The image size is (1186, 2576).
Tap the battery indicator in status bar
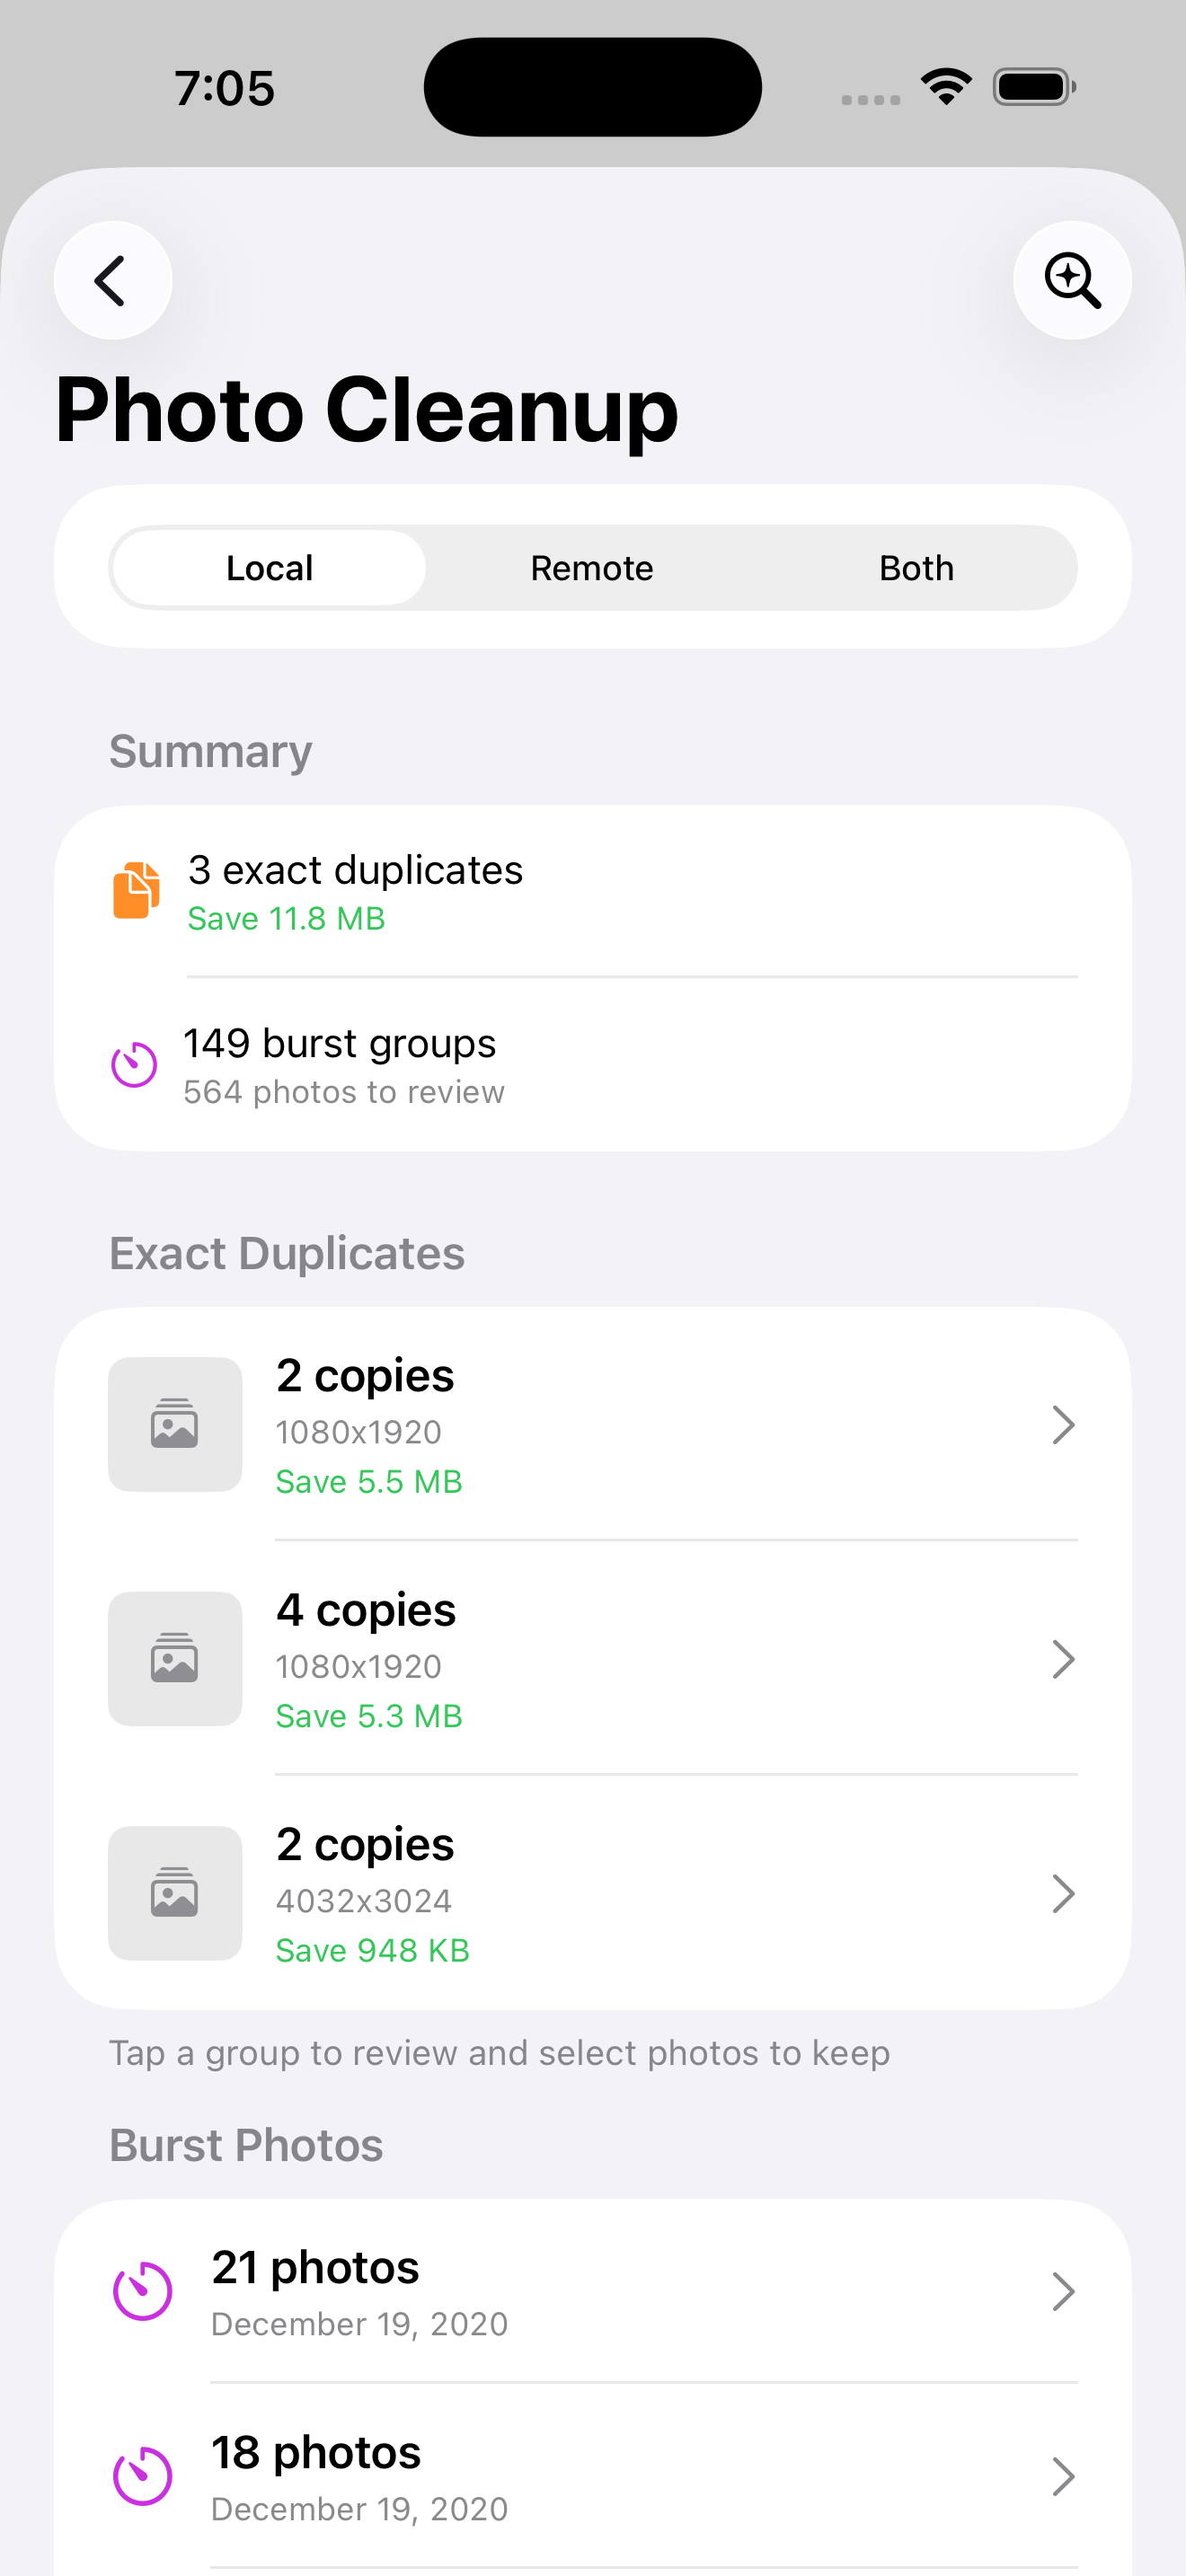[x=1033, y=87]
